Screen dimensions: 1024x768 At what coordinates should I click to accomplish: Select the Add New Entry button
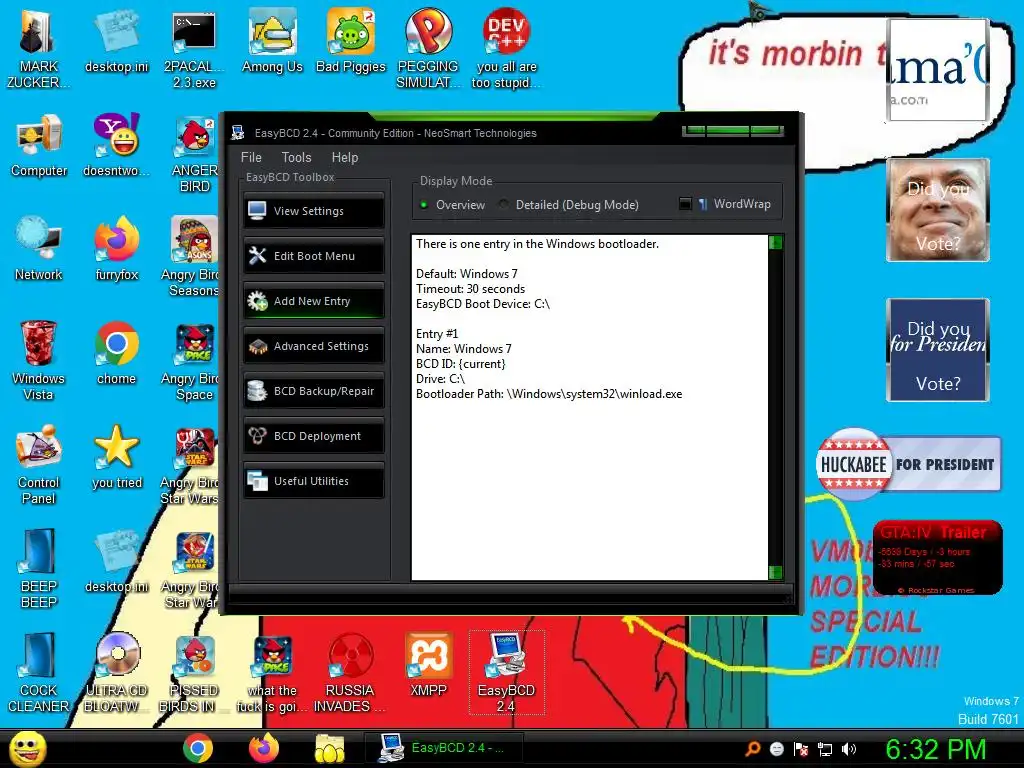point(313,301)
